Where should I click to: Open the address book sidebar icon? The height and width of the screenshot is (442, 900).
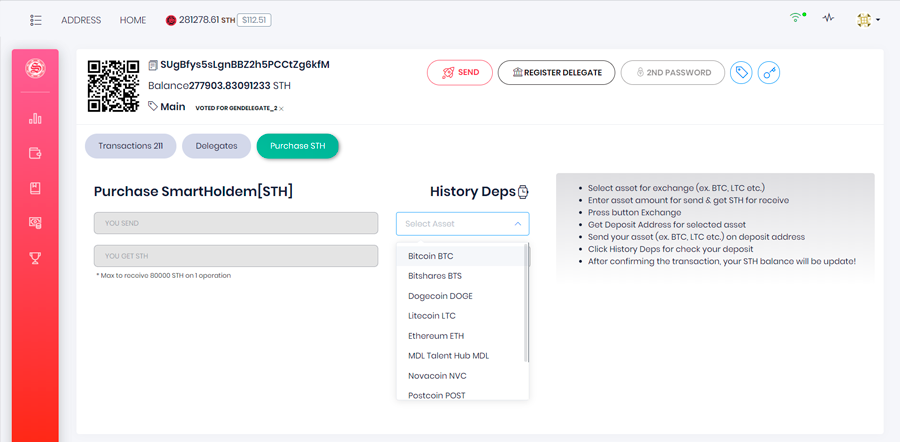pyautogui.click(x=35, y=188)
